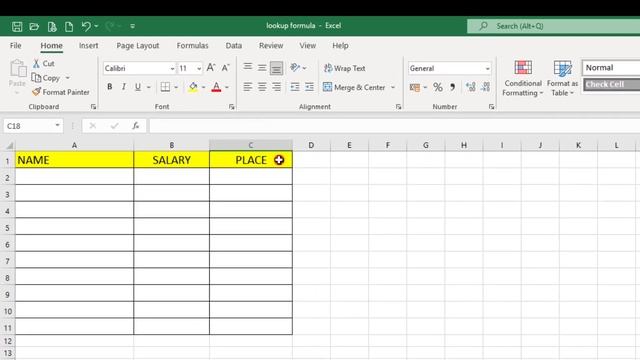This screenshot has width=640, height=360.
Task: Click the Wrap Text button
Action: coord(344,68)
